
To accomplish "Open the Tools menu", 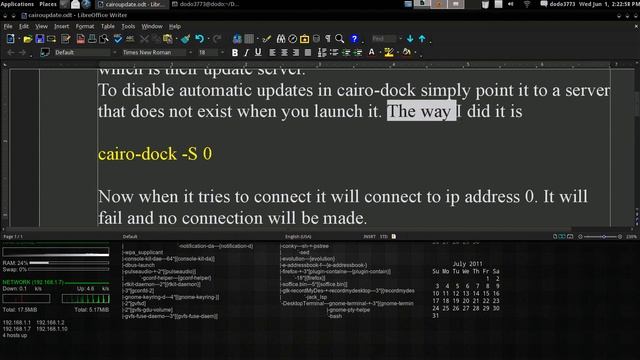I will click(128, 26).
